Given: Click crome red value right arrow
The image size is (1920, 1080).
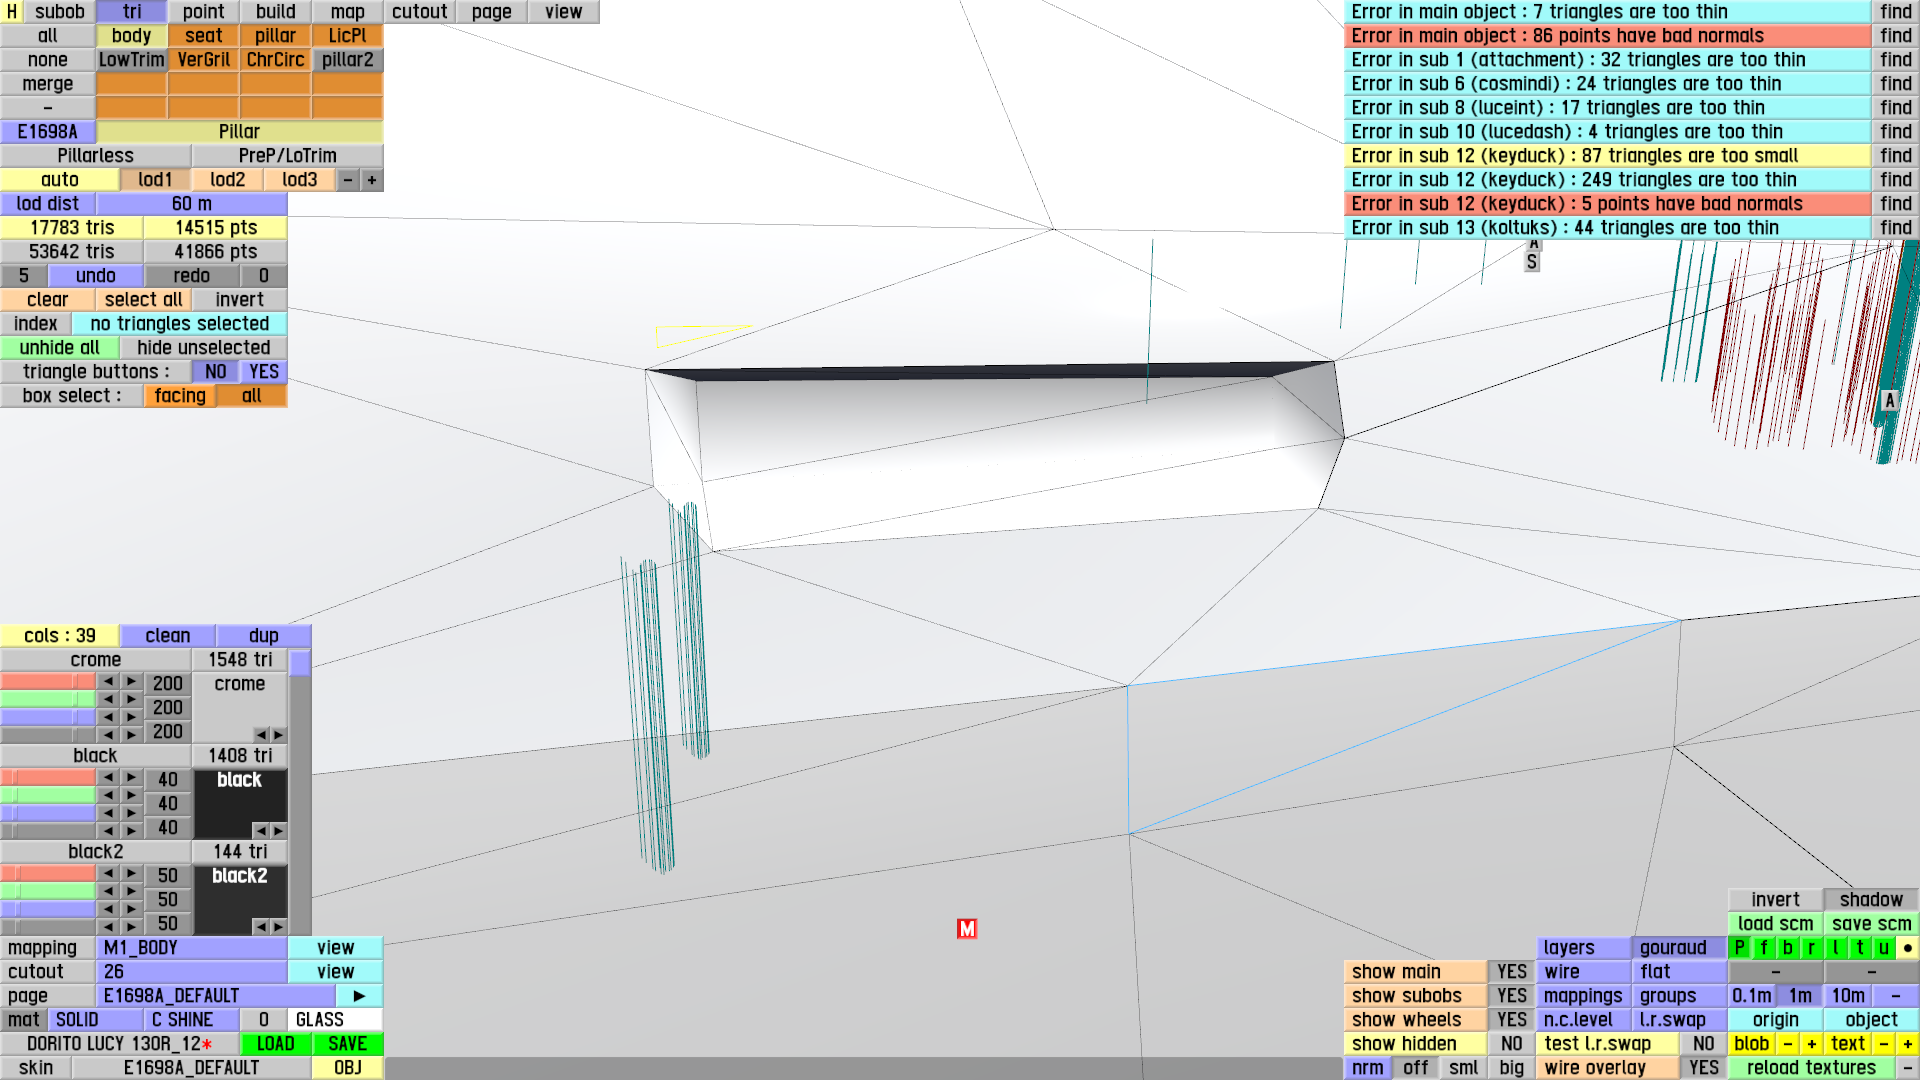Looking at the screenshot, I should (x=131, y=682).
